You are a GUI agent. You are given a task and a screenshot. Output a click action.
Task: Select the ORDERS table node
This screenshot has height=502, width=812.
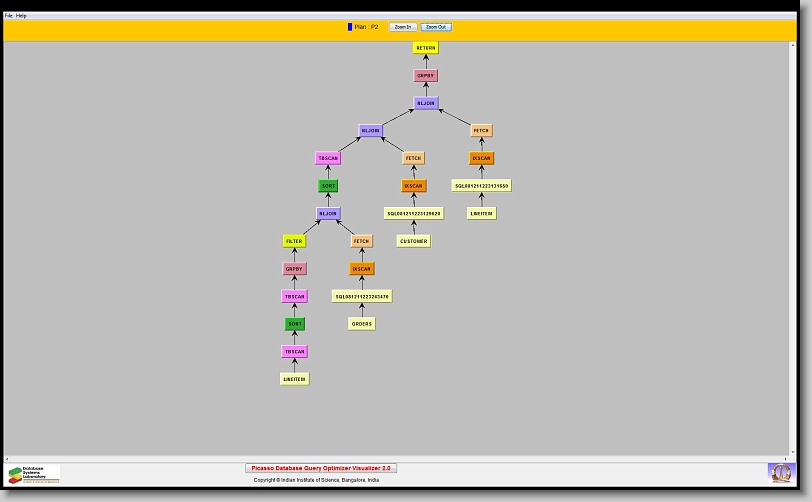tap(362, 324)
